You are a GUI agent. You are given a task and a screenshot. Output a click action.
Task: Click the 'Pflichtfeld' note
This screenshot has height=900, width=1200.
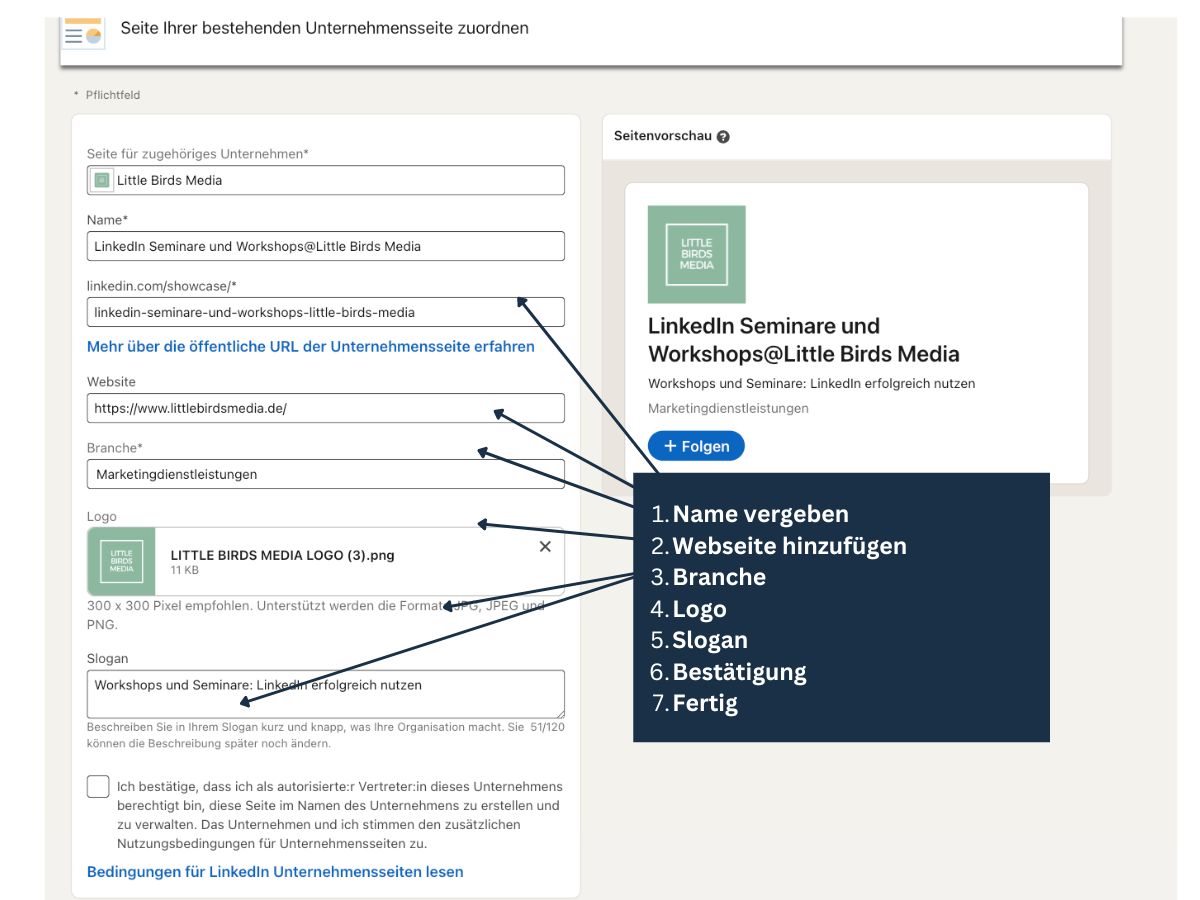[x=113, y=95]
